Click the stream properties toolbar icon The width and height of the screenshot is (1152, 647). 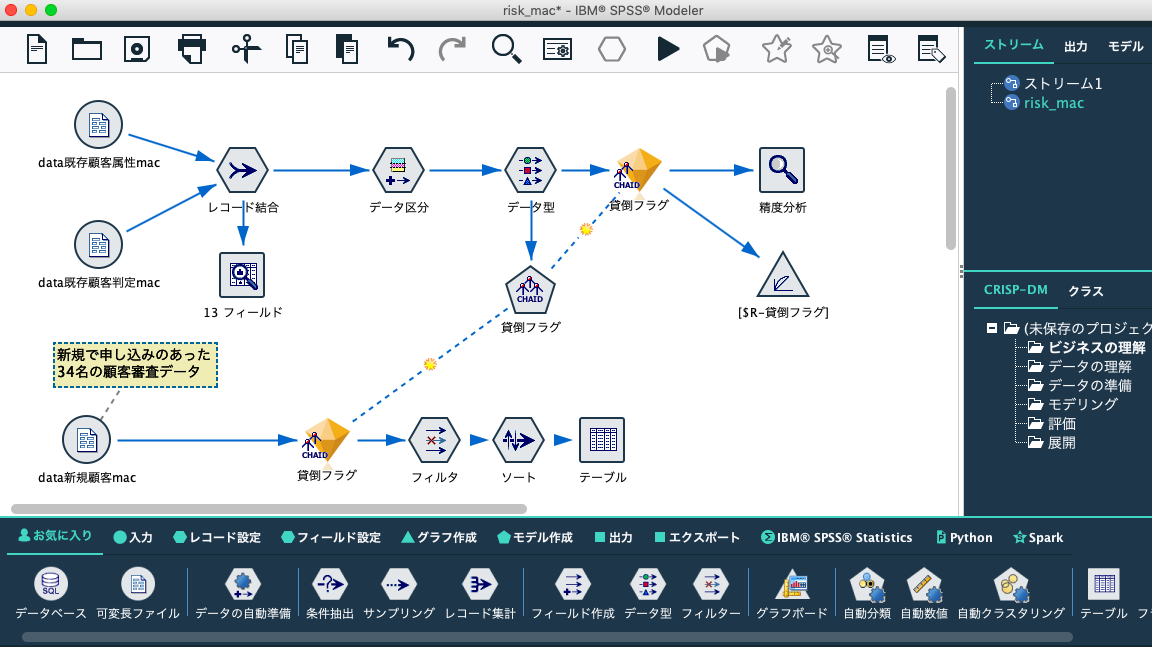557,47
